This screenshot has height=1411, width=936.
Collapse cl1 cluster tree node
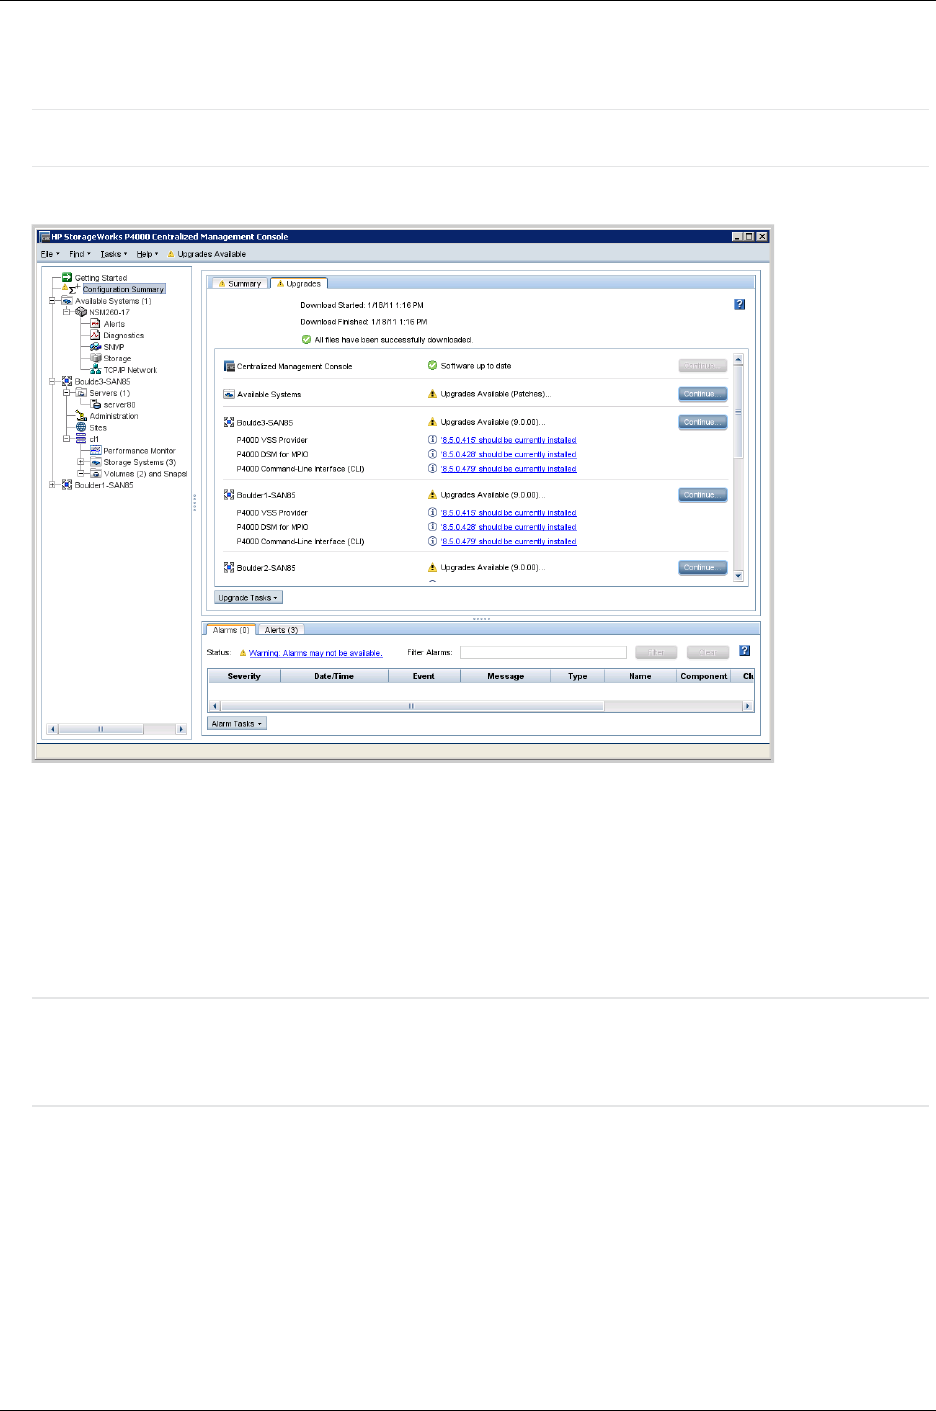click(67, 439)
